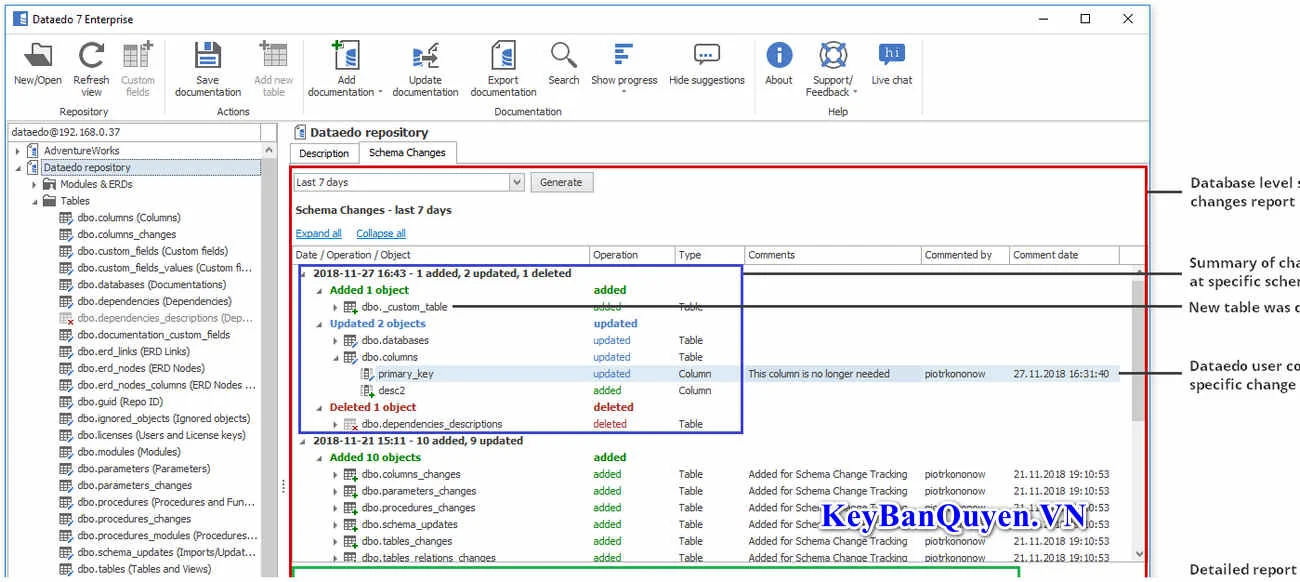Click Commented by column header
Image resolution: width=1300 pixels, height=582 pixels.
[x=964, y=255]
